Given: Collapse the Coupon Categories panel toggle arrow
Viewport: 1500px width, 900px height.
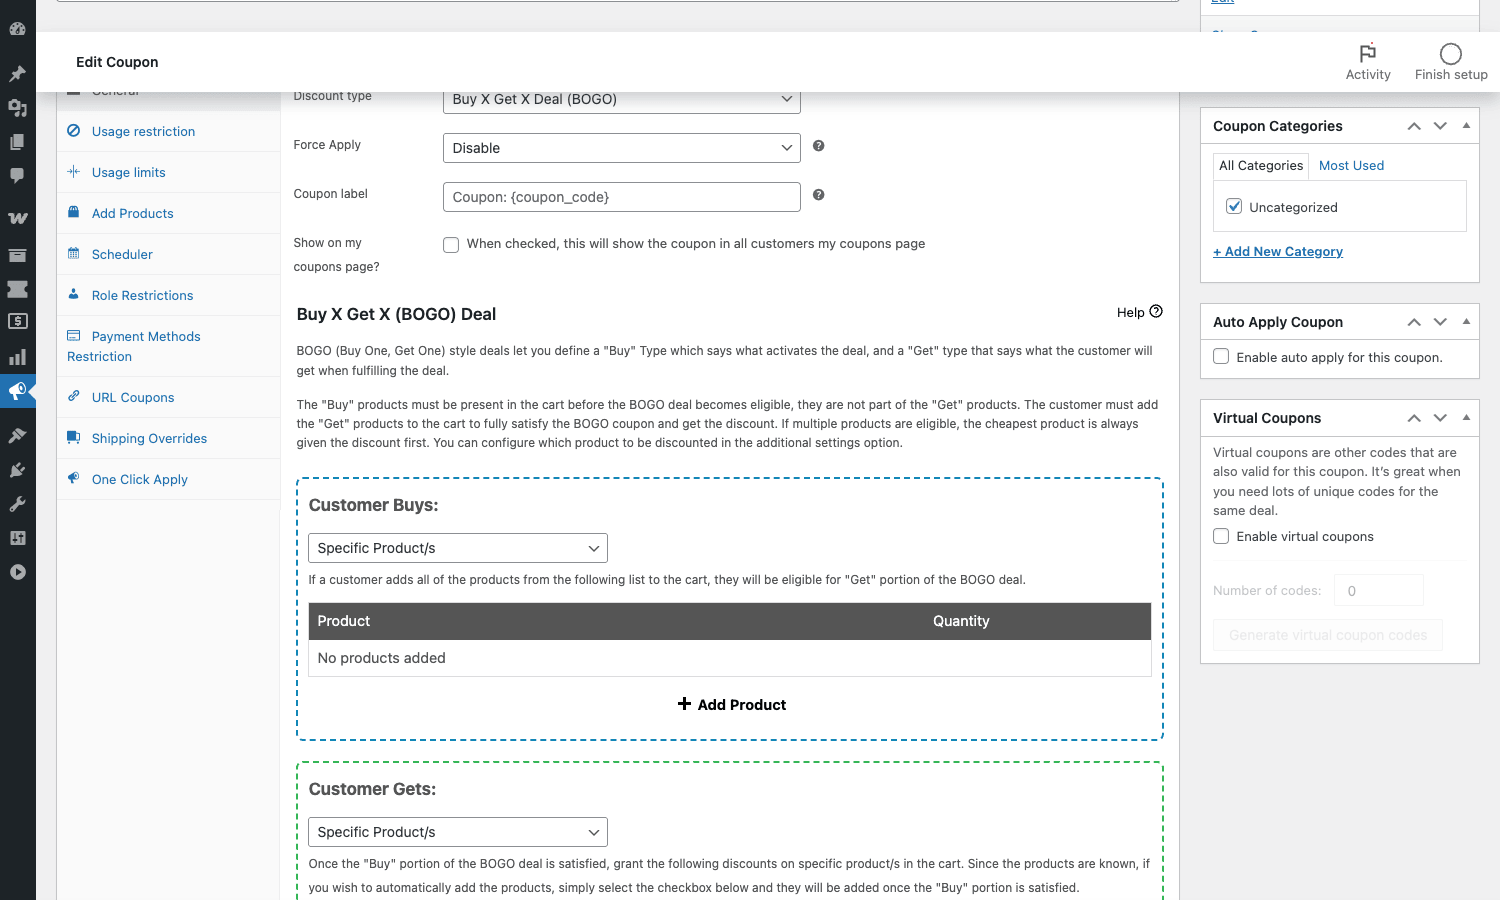Looking at the screenshot, I should (1466, 126).
